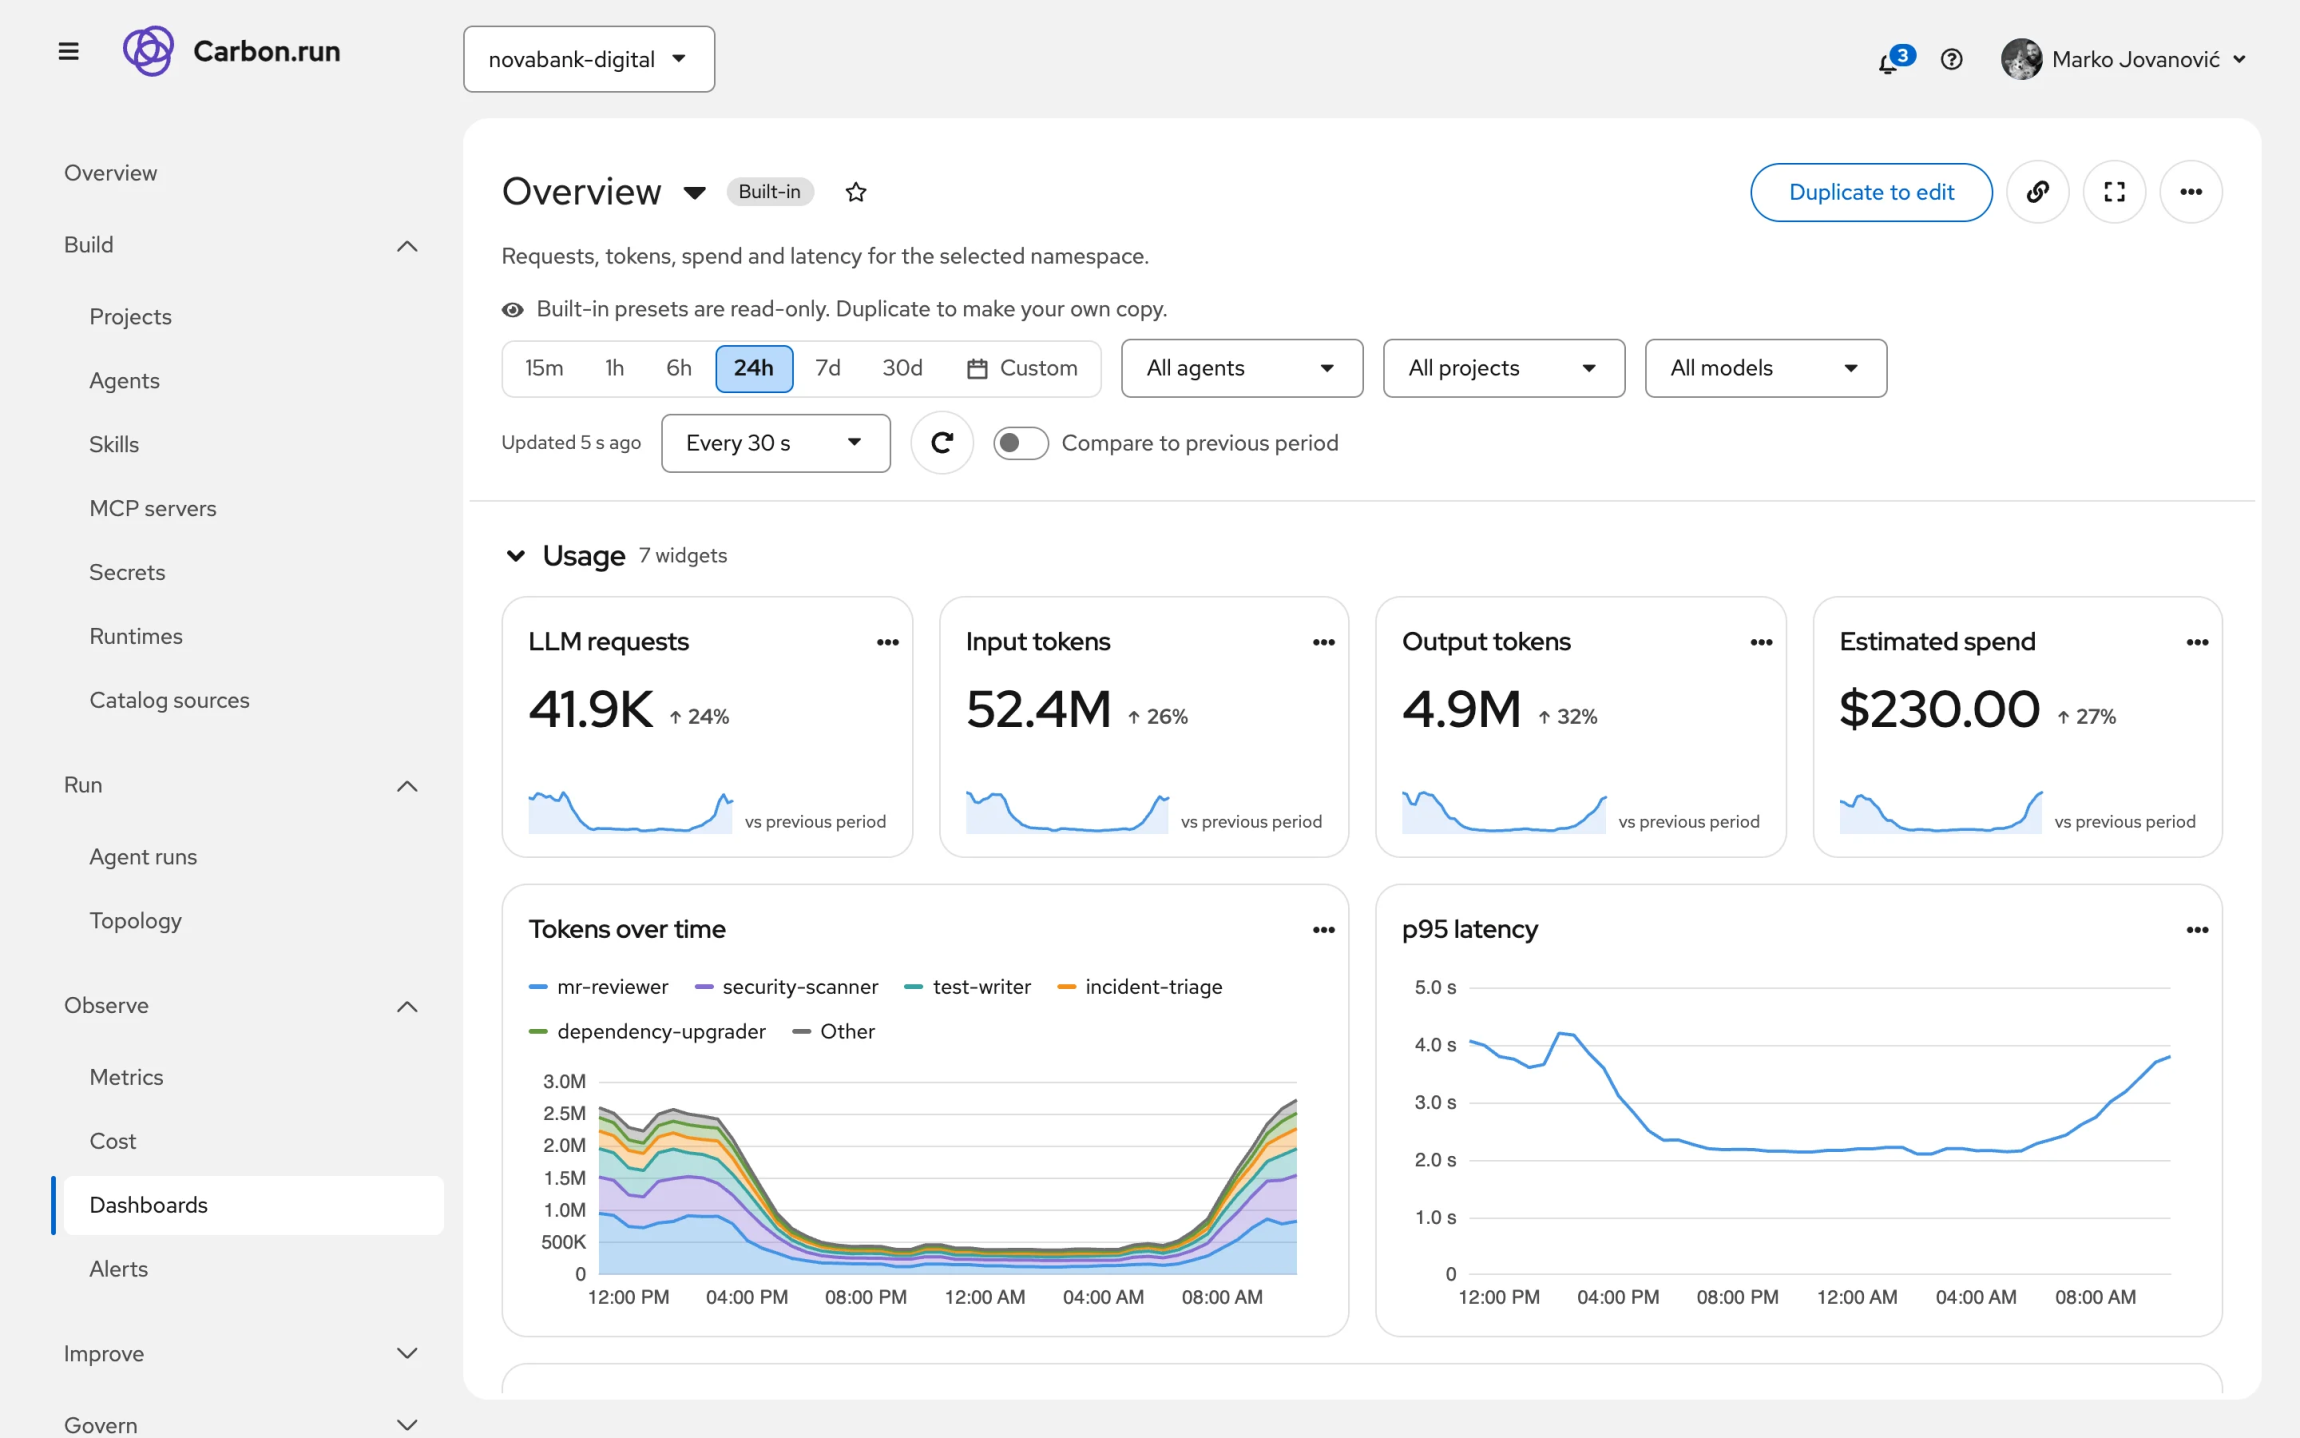Viewport: 2300px width, 1438px height.
Task: Select the 15m time range
Action: pos(544,368)
